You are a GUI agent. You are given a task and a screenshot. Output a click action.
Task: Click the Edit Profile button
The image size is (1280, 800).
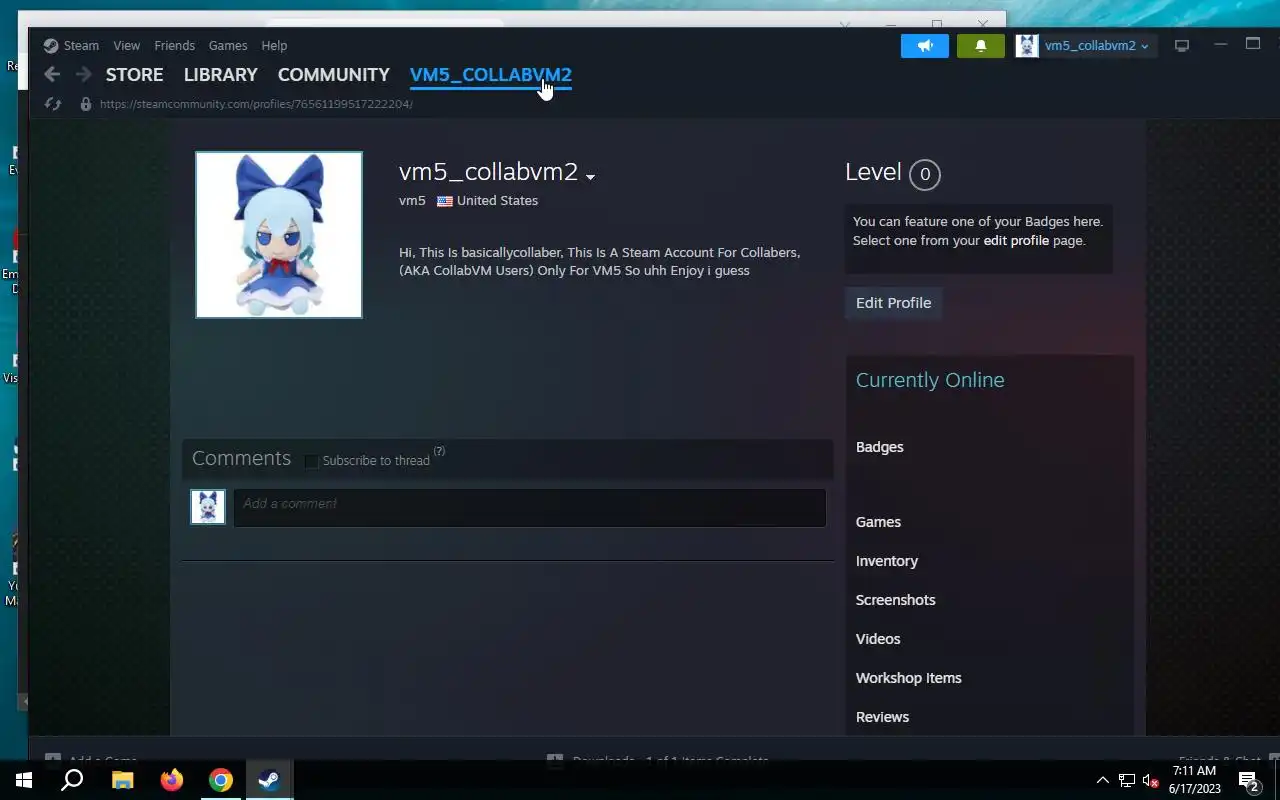tap(893, 303)
